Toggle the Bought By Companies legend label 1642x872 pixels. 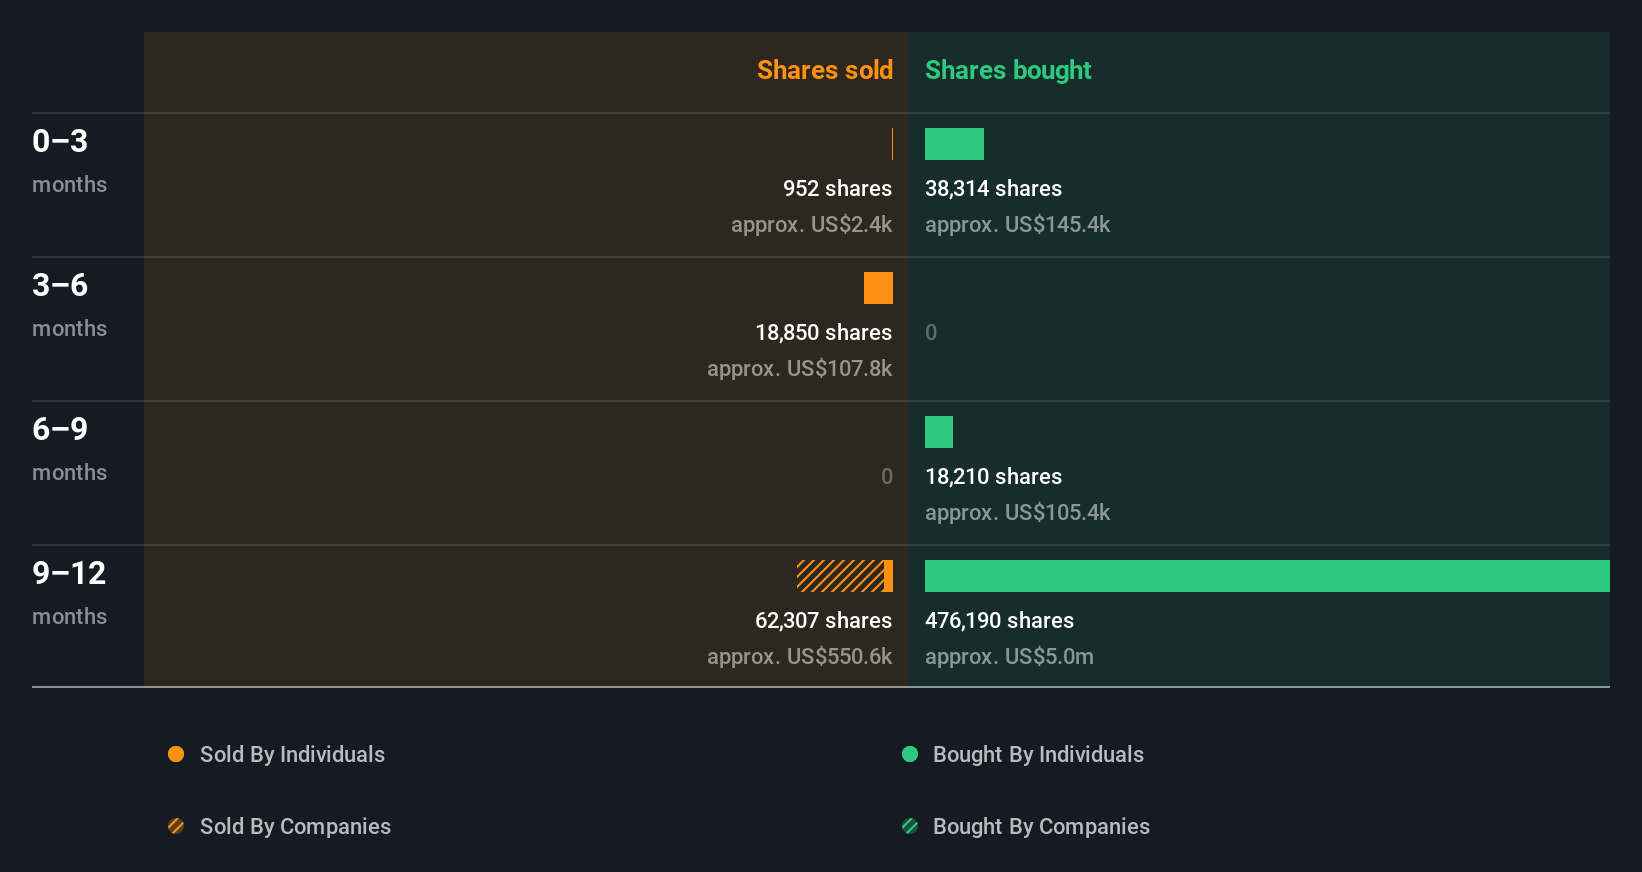coord(1041,826)
